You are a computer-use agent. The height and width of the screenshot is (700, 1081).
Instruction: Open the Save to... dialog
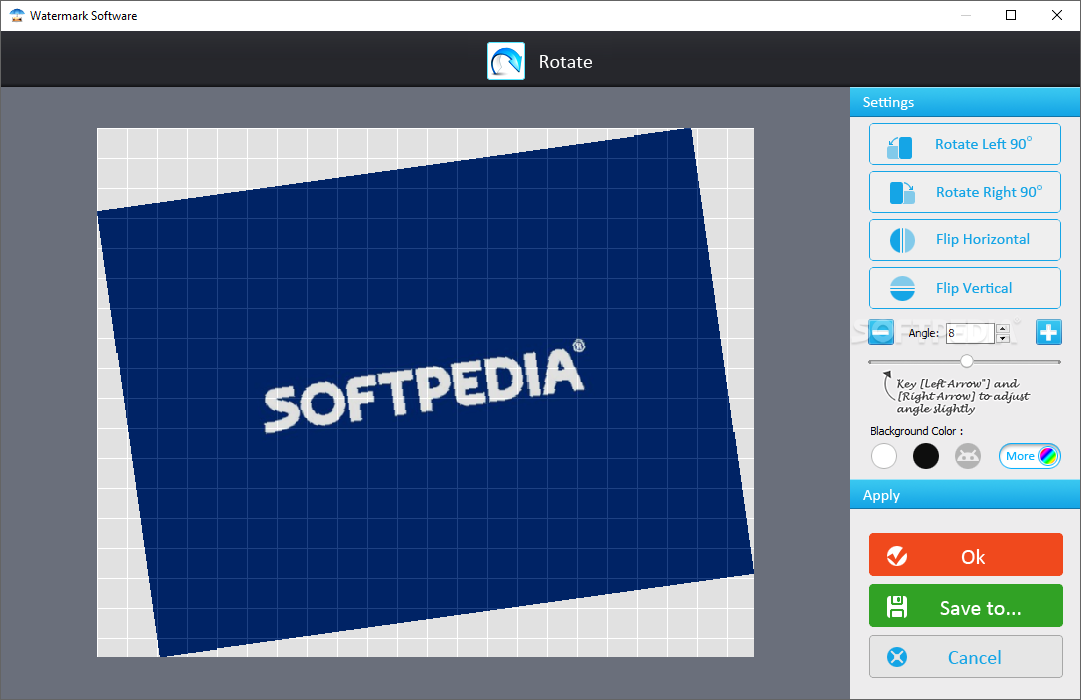pos(966,606)
